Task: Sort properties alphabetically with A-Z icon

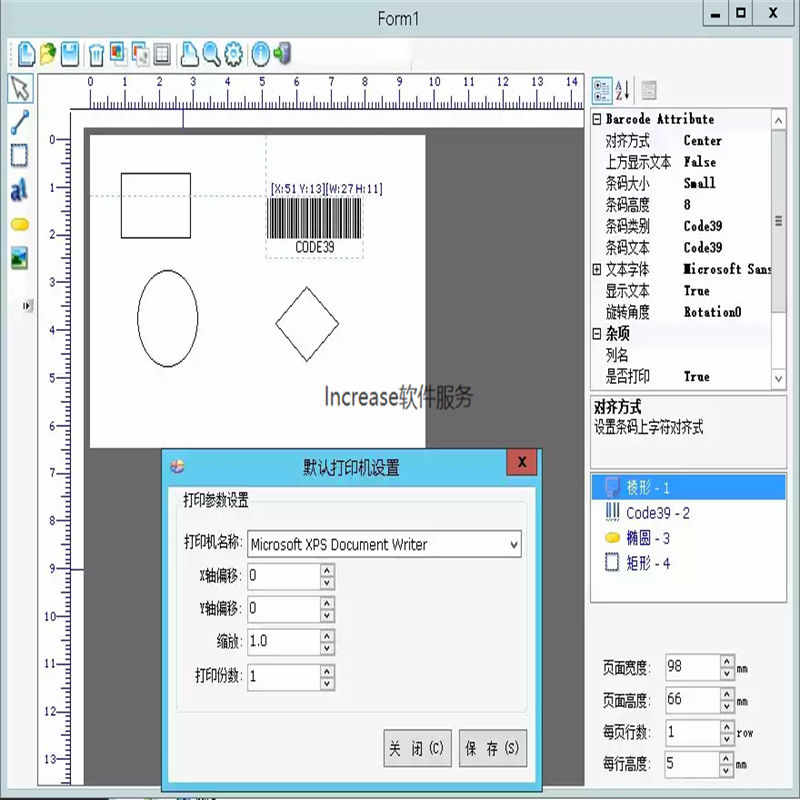Action: [623, 90]
